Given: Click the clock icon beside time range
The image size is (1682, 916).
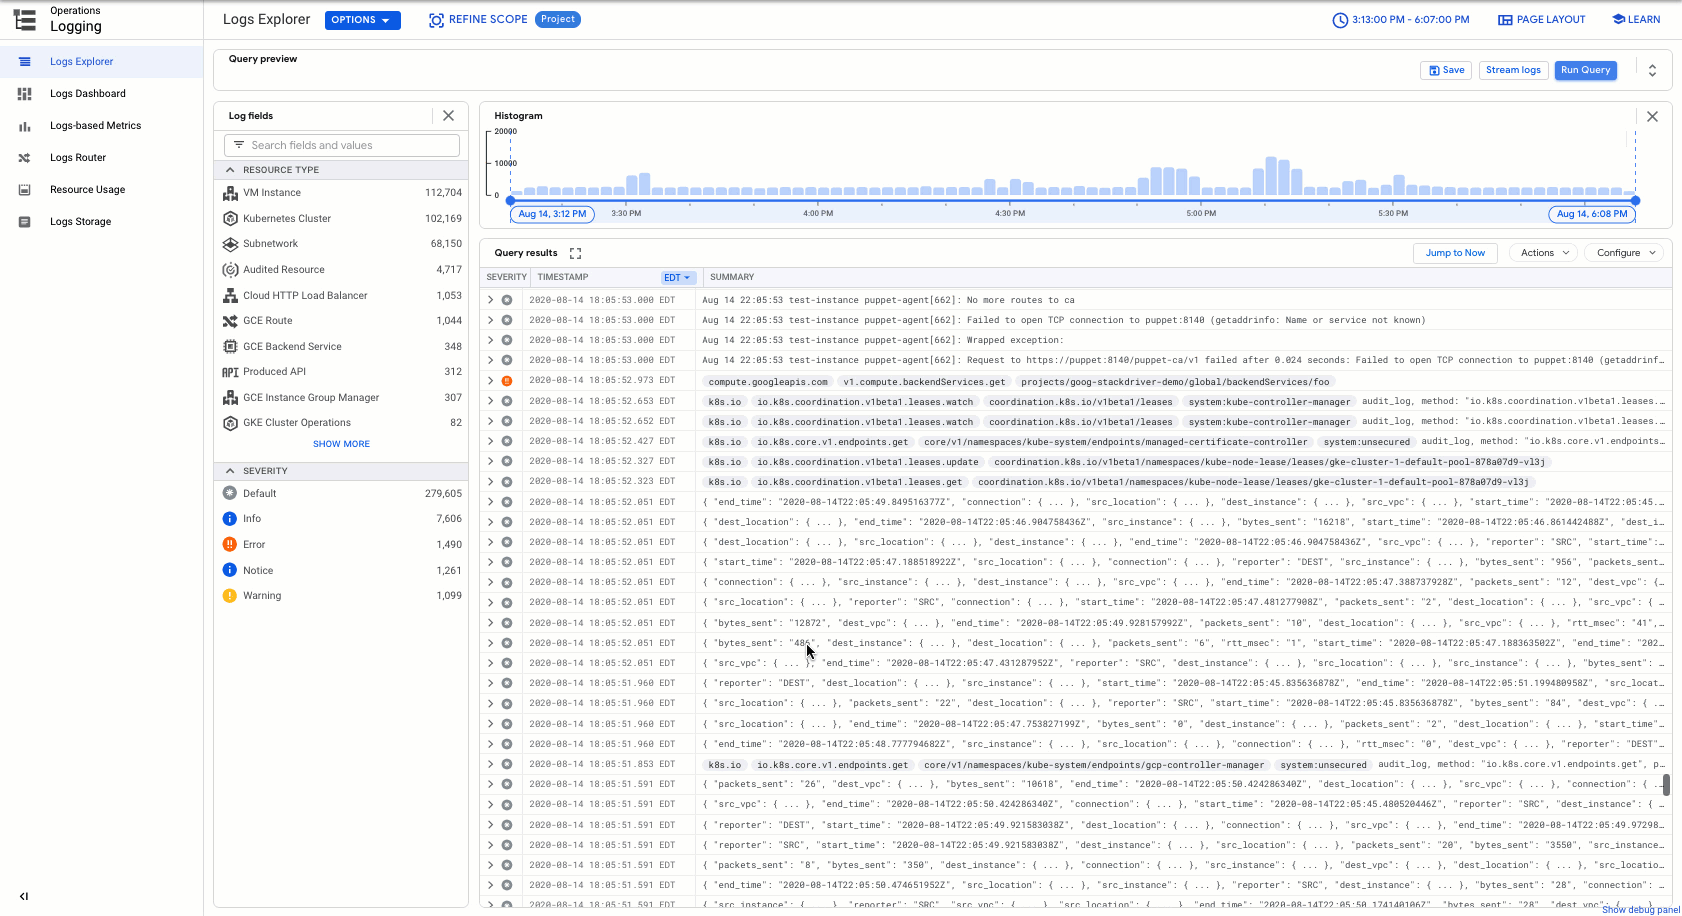Looking at the screenshot, I should point(1340,20).
